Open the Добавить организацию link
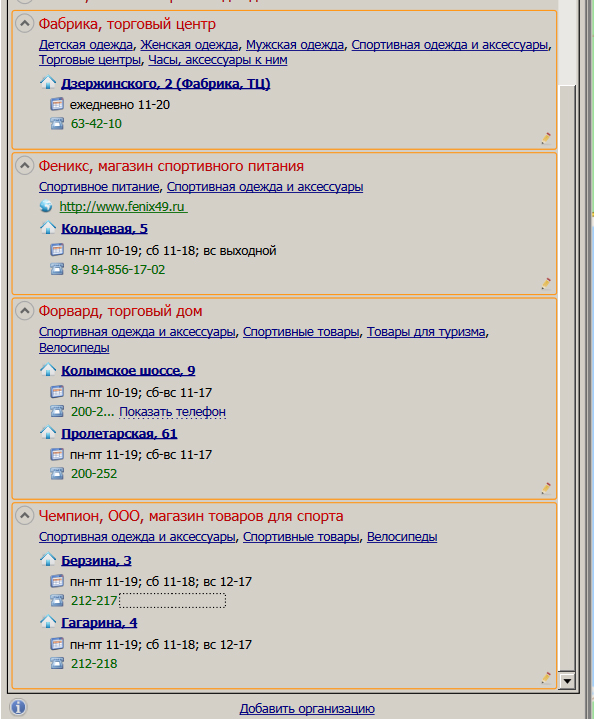This screenshot has height=719, width=594. 307,708
